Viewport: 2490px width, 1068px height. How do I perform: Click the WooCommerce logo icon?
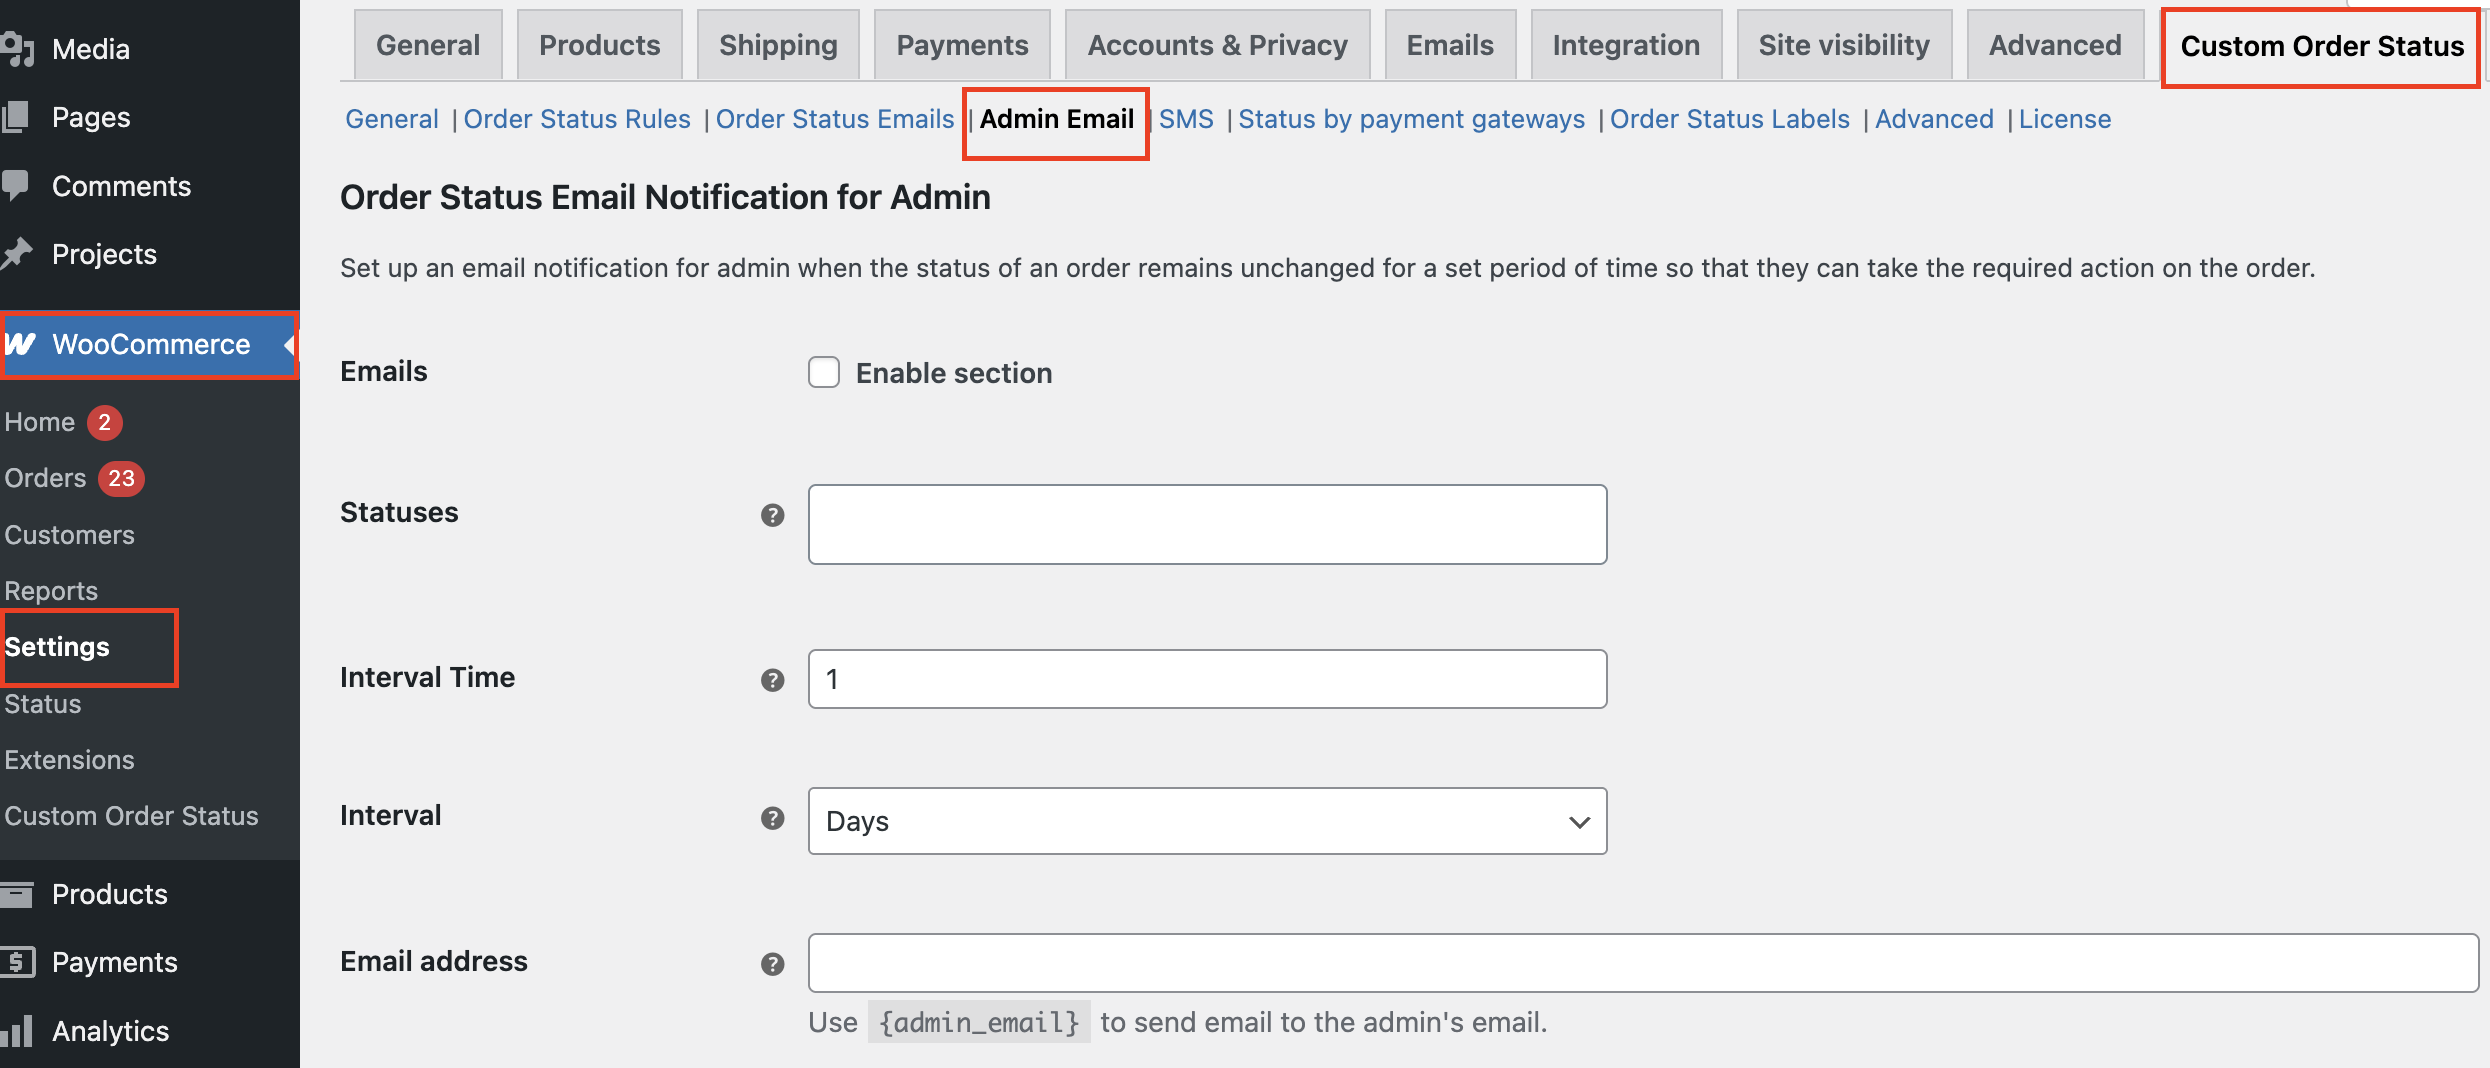(20, 344)
